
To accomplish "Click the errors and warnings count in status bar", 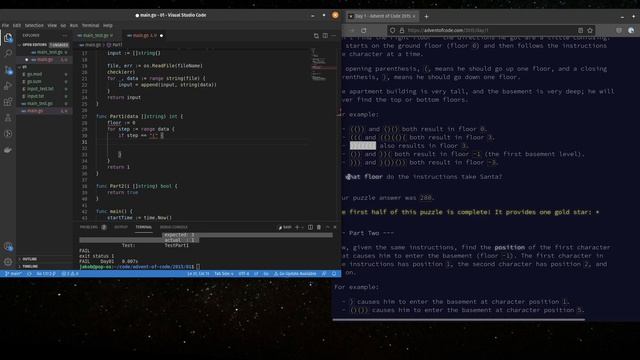I will click(x=70, y=274).
